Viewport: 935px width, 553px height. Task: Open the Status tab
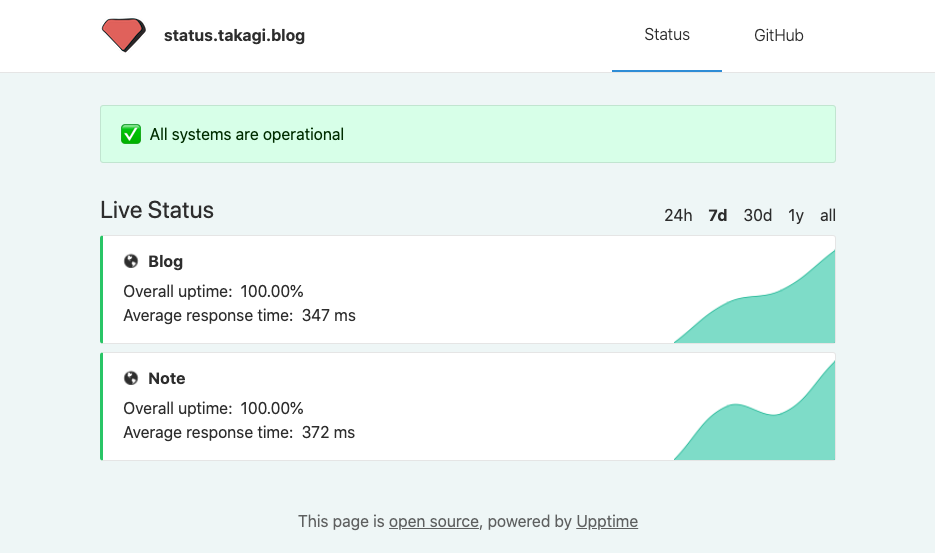coord(667,35)
